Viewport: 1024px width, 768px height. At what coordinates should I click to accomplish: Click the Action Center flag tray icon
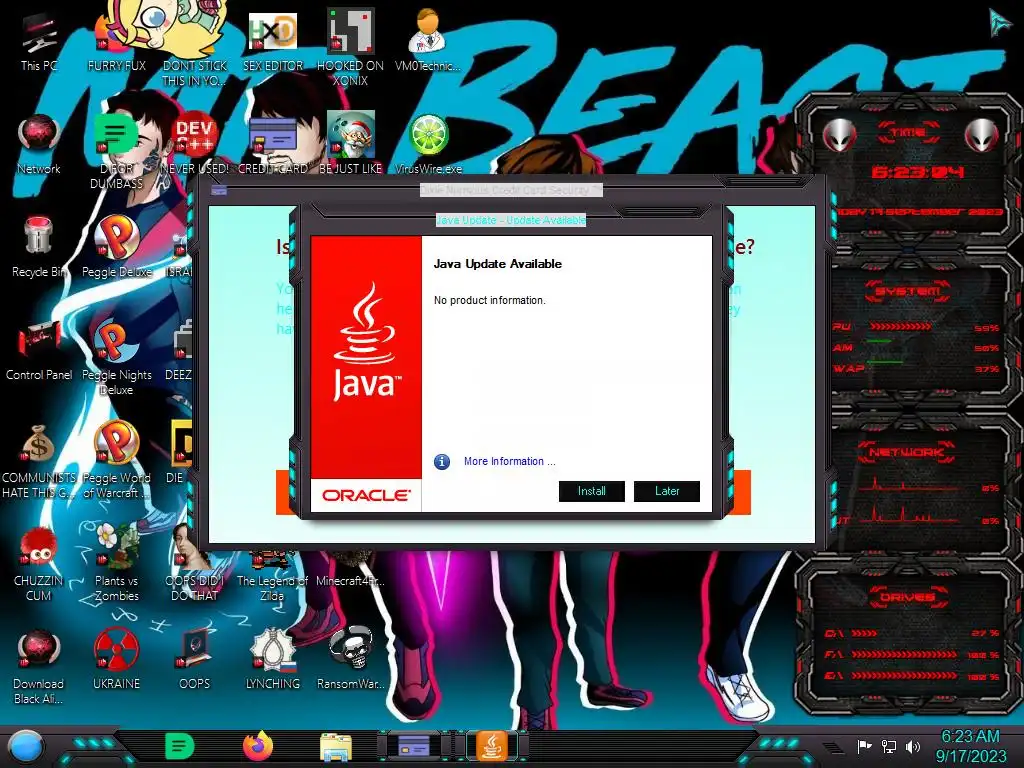pyautogui.click(x=864, y=746)
